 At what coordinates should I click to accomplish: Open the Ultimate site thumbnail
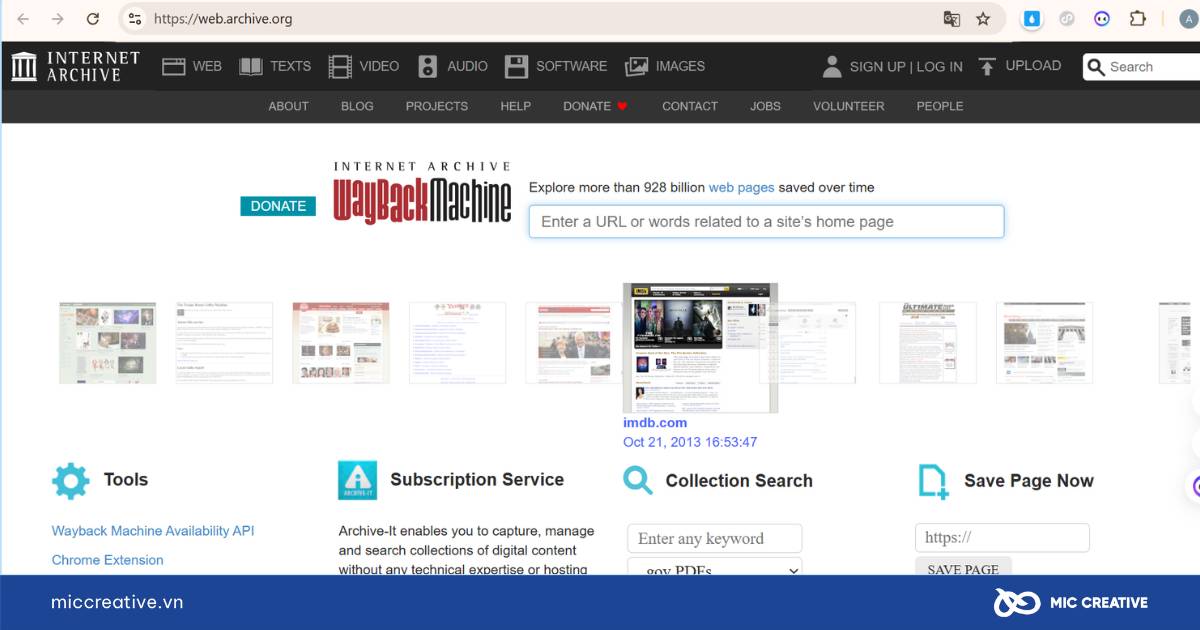tap(928, 343)
